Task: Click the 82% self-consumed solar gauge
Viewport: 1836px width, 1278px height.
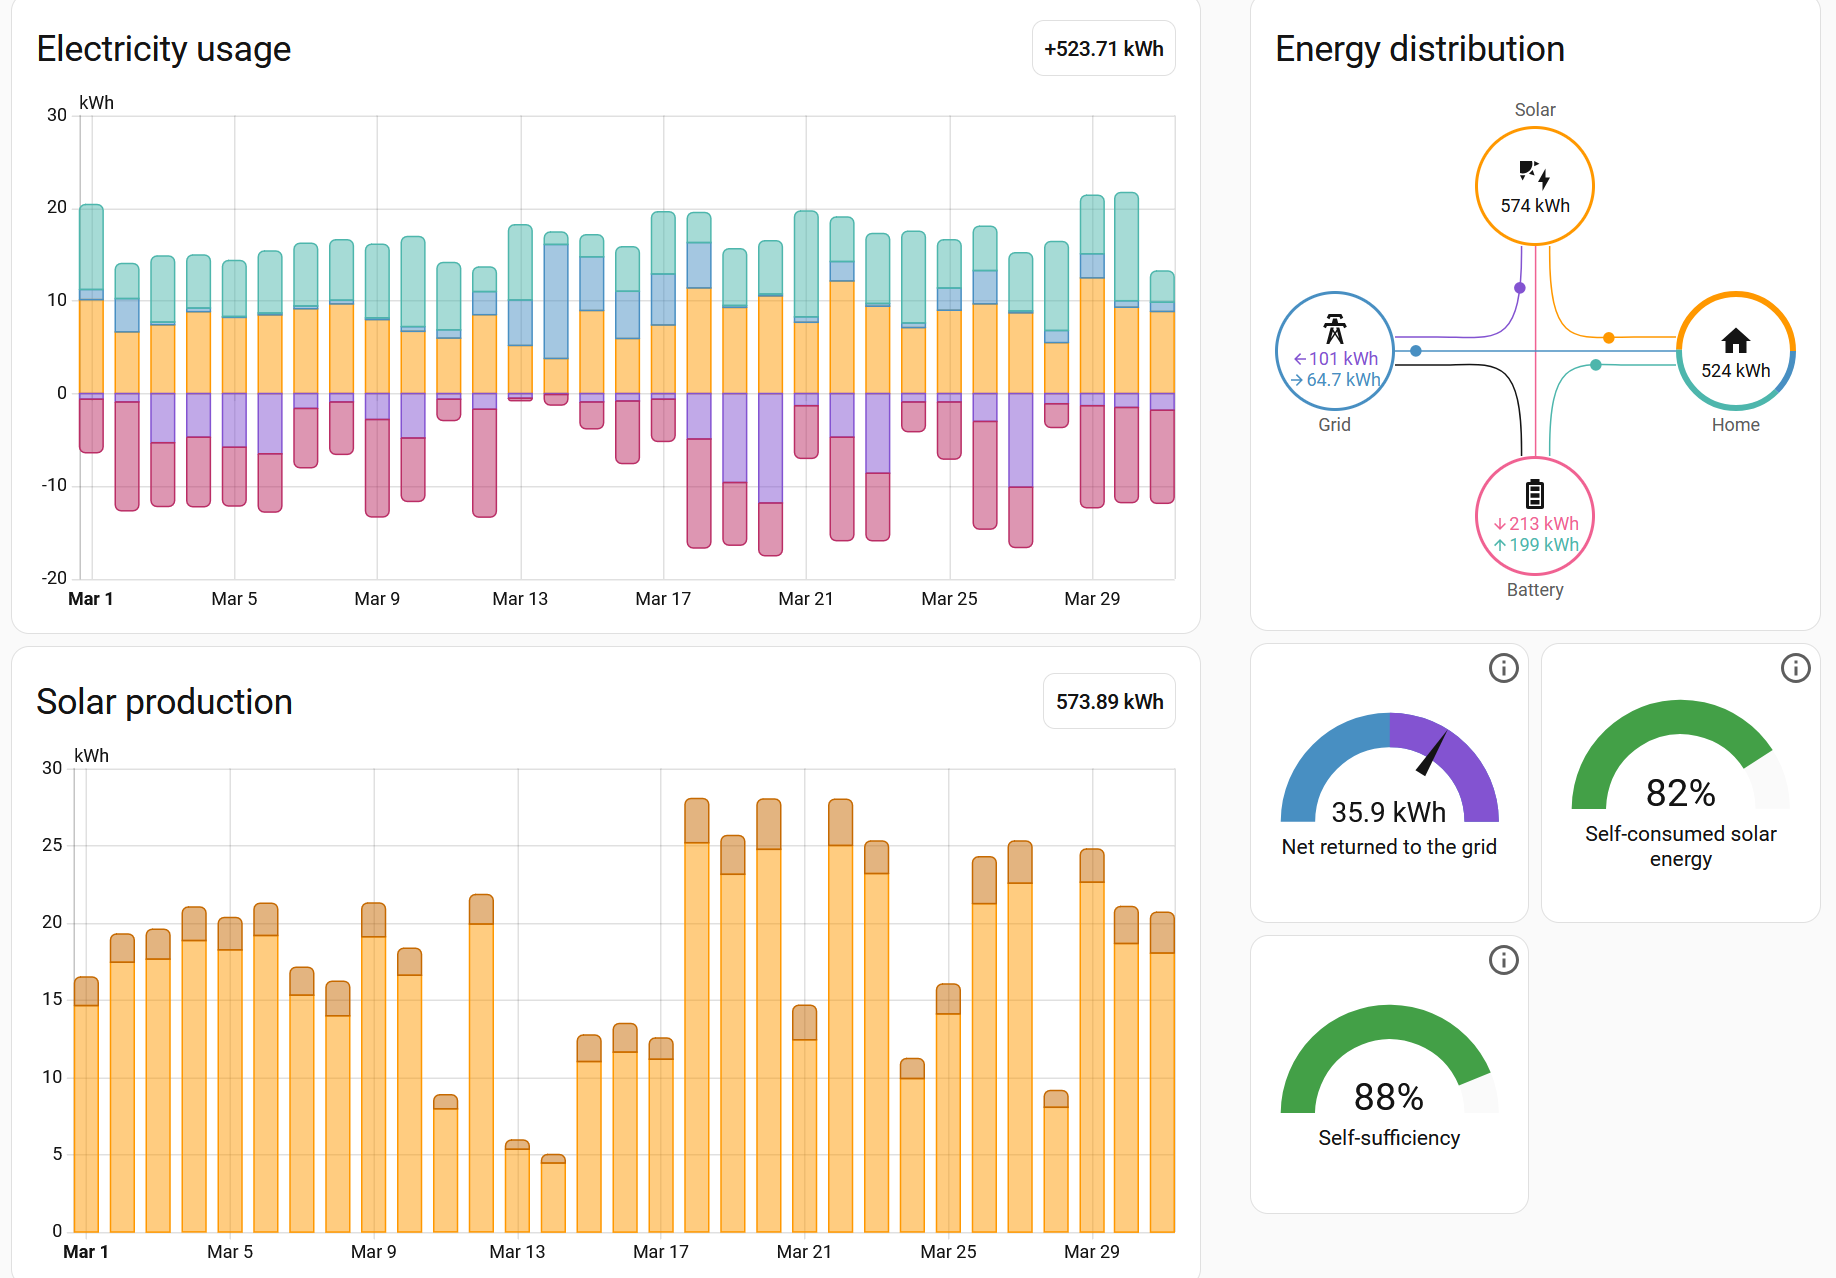Action: [x=1680, y=760]
